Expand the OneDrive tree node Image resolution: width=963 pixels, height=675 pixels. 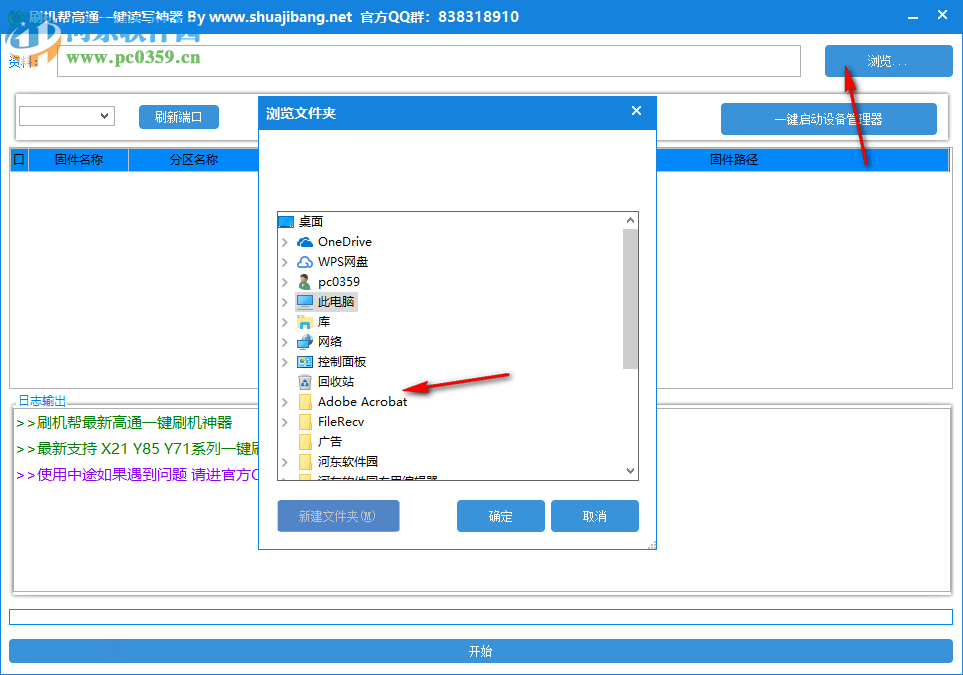pyautogui.click(x=285, y=242)
